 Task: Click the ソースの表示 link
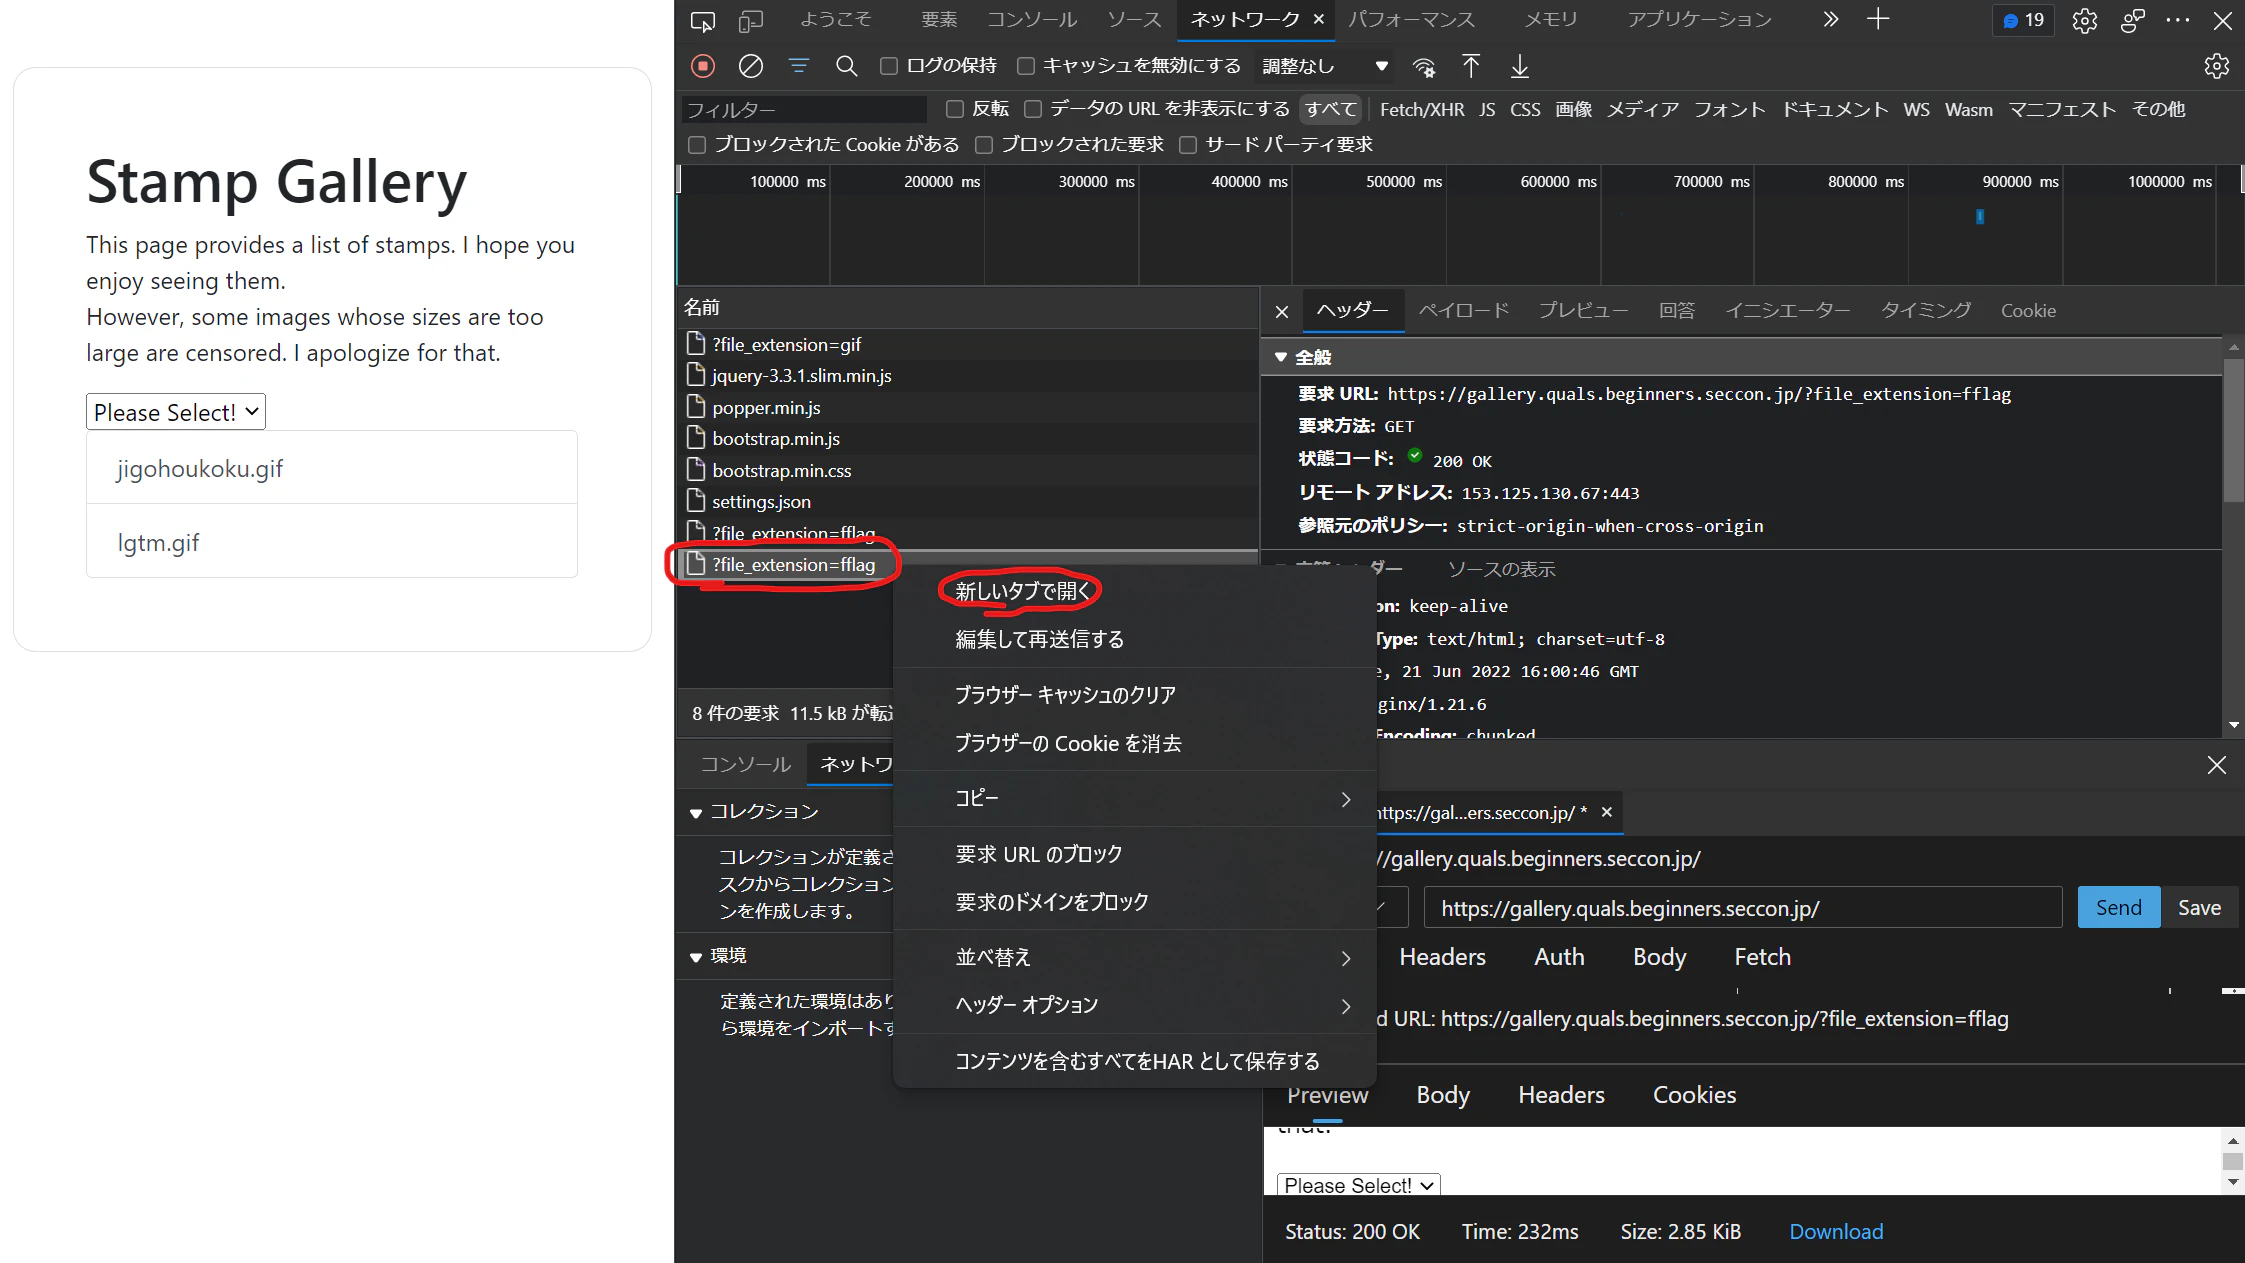click(x=1502, y=569)
